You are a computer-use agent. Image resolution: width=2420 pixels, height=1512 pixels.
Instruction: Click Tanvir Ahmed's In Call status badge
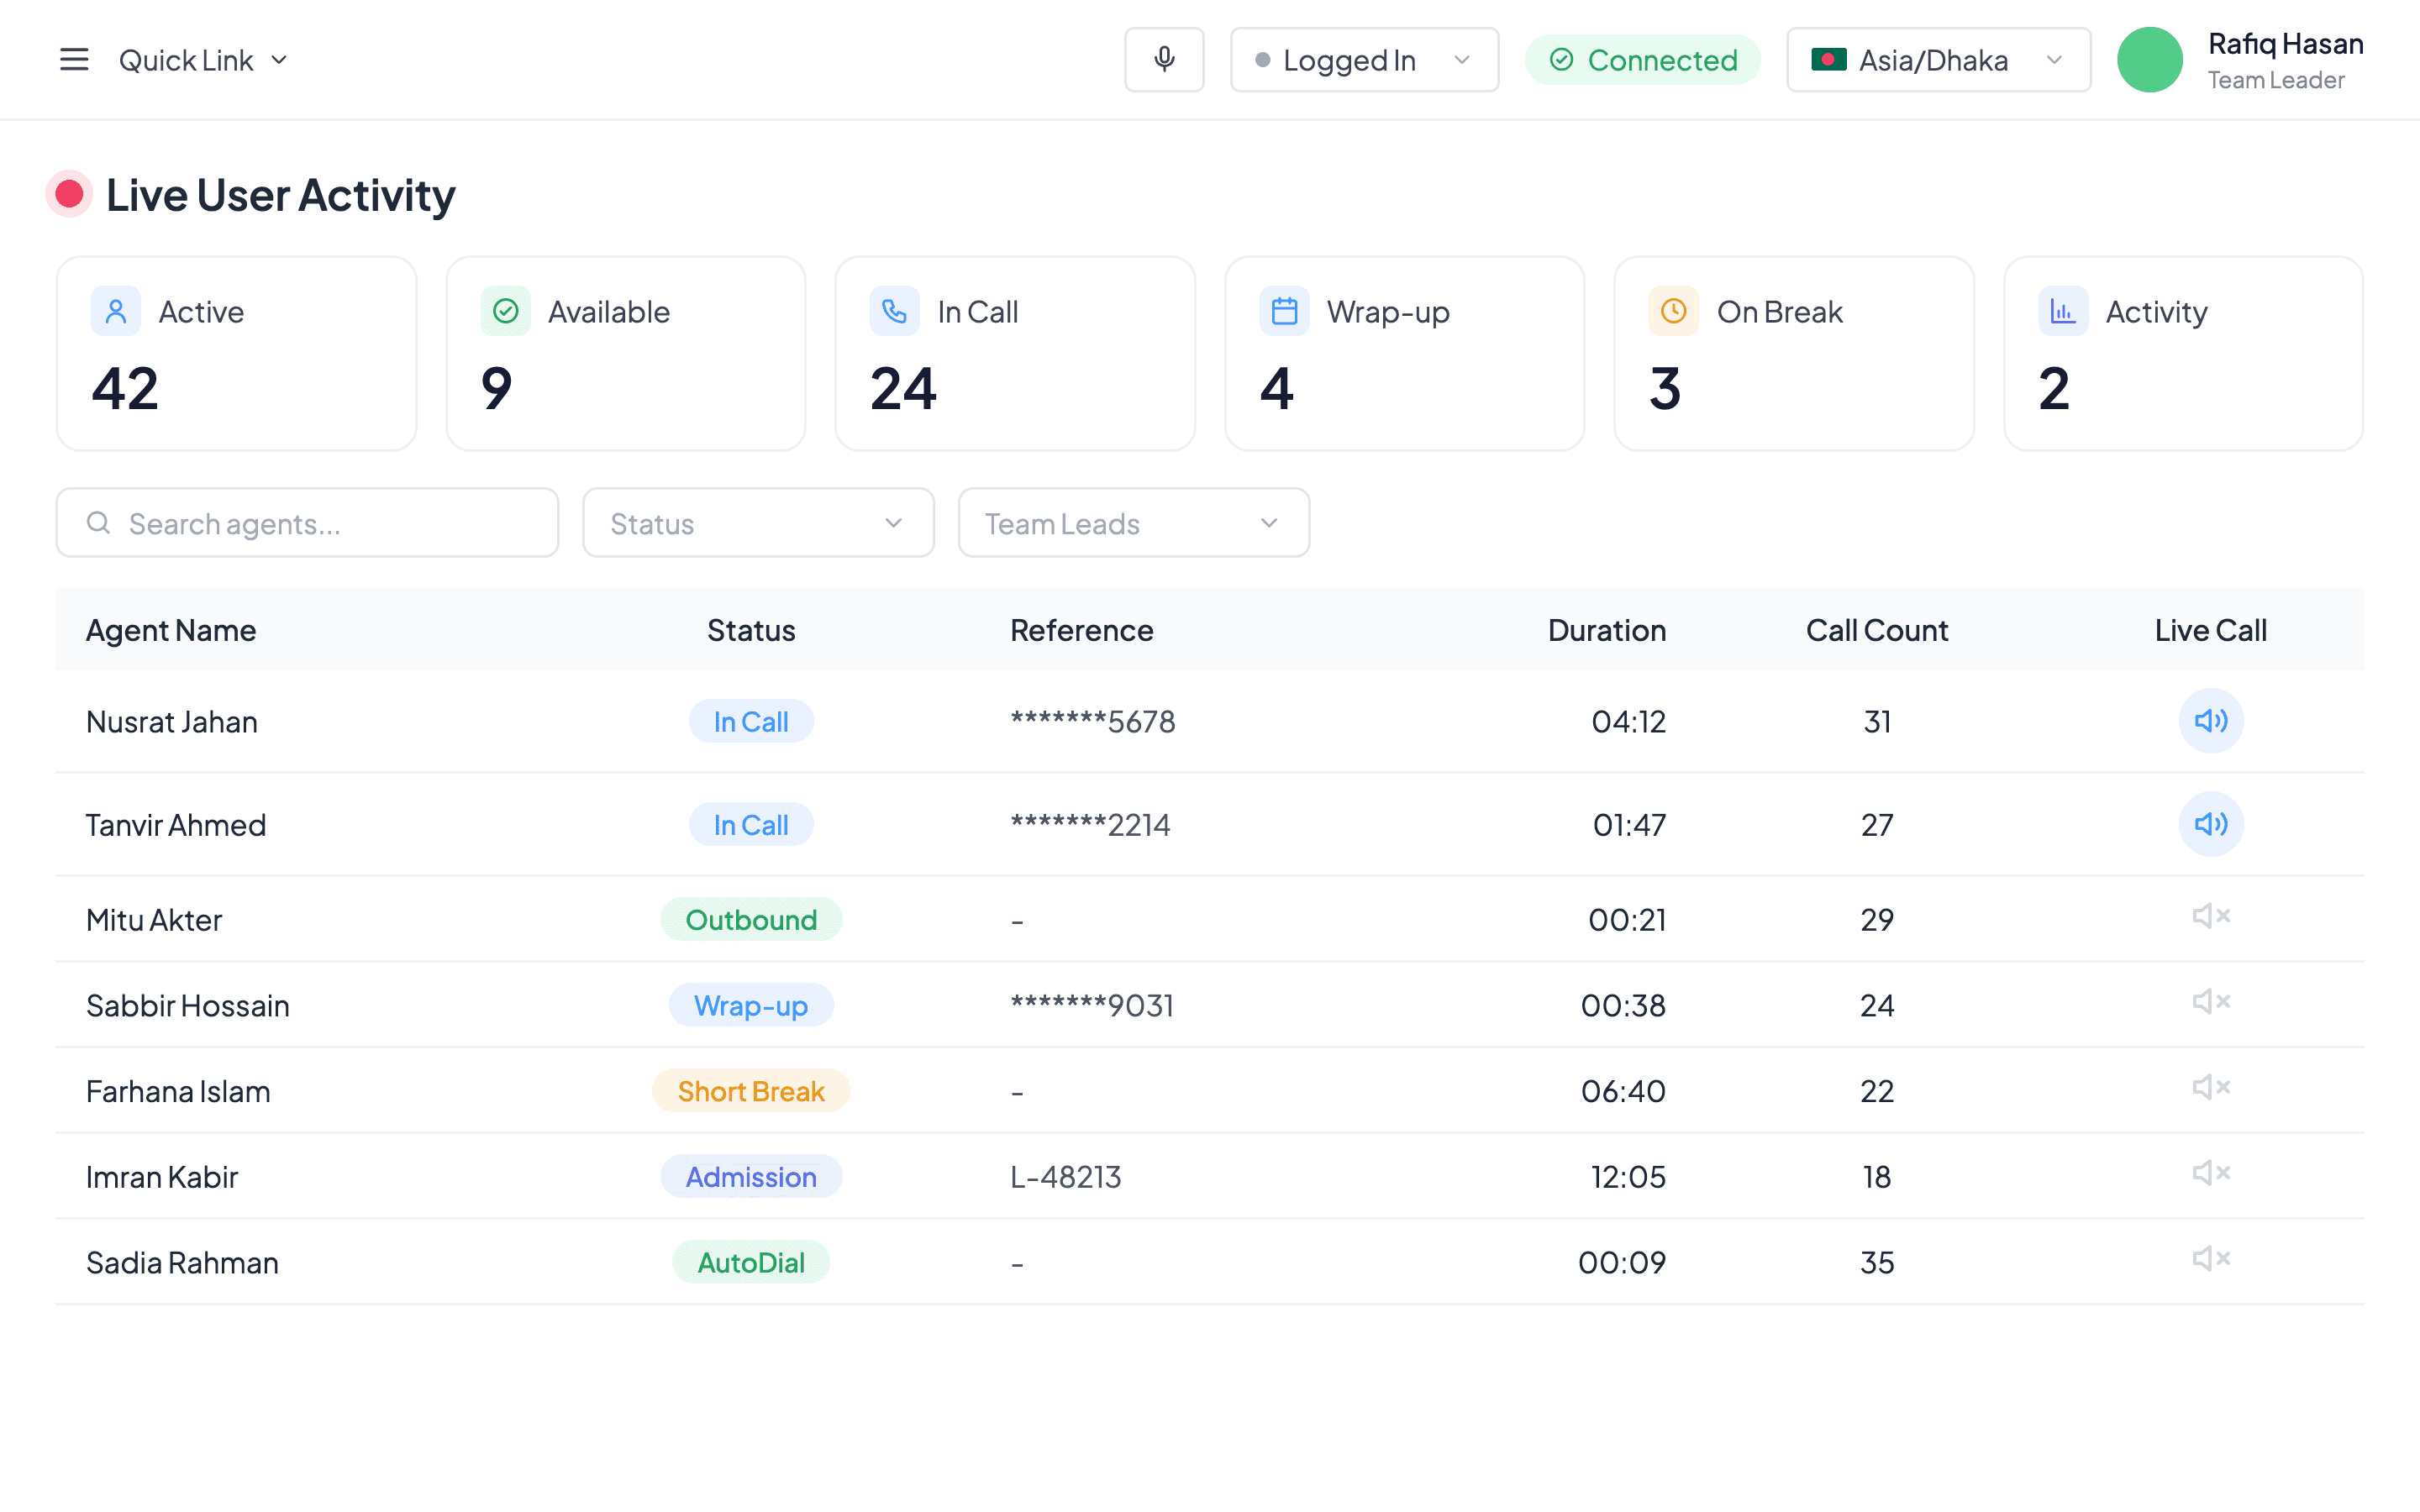(x=751, y=824)
